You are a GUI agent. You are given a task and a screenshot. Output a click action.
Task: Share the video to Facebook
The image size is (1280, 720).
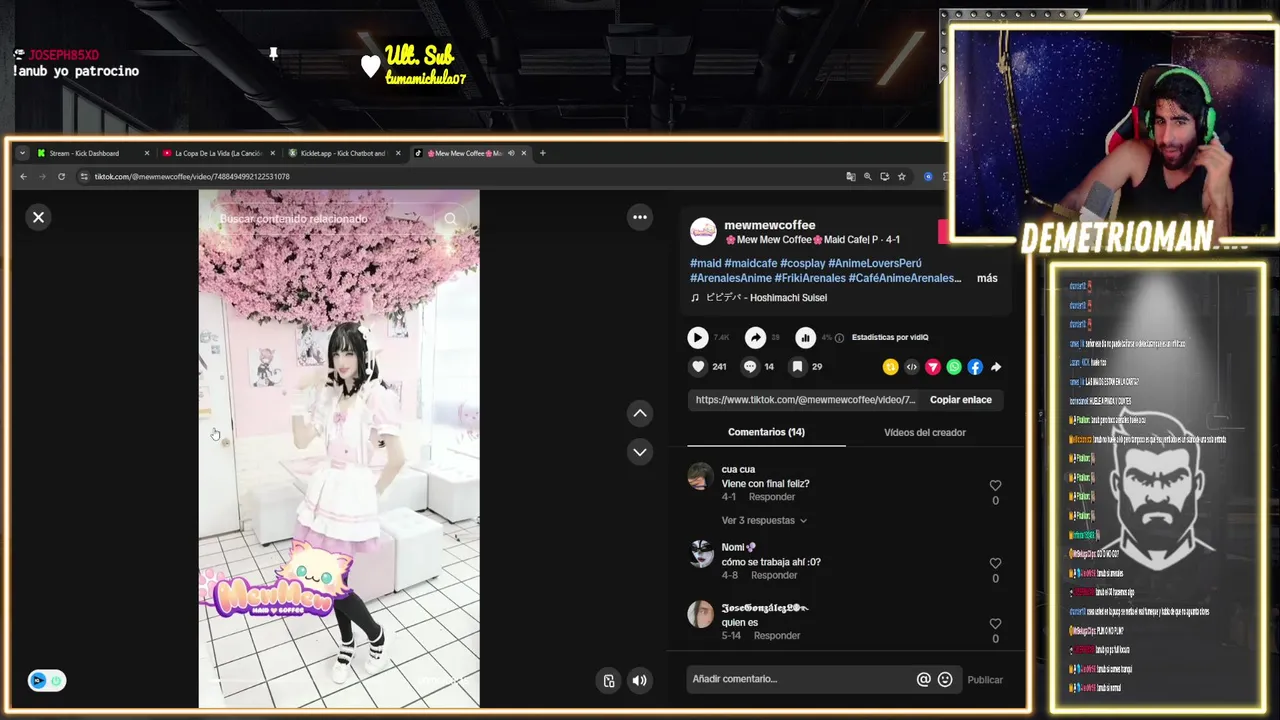[x=975, y=367]
